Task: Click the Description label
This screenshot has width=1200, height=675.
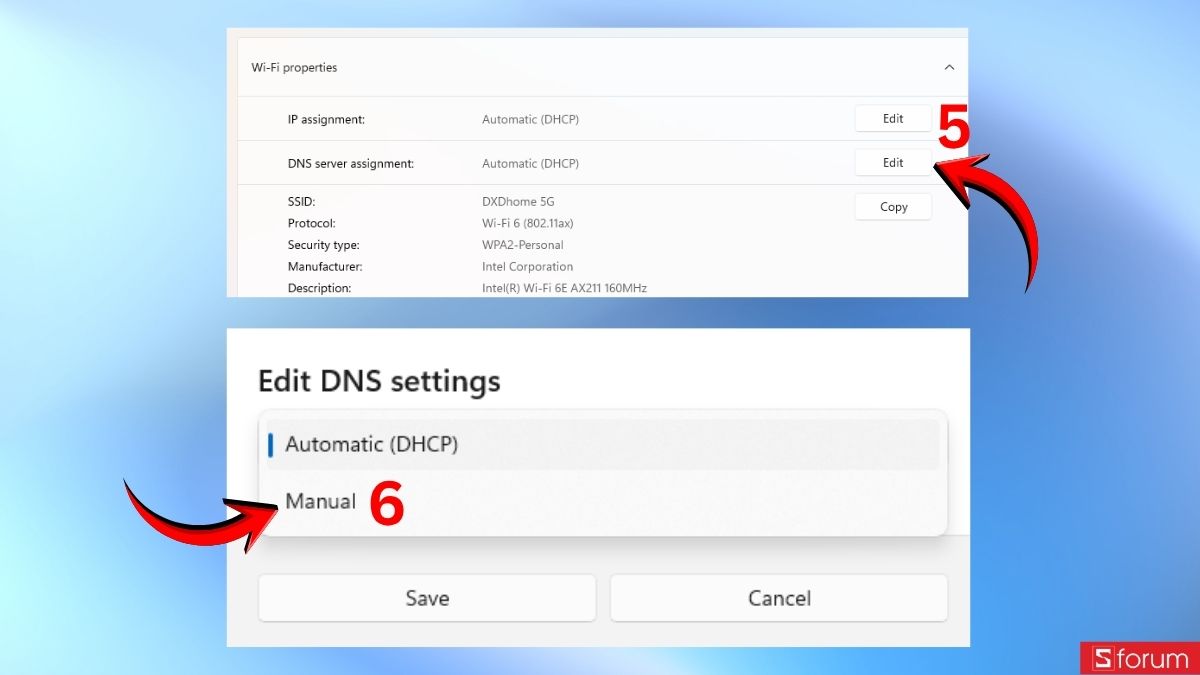Action: [319, 289]
